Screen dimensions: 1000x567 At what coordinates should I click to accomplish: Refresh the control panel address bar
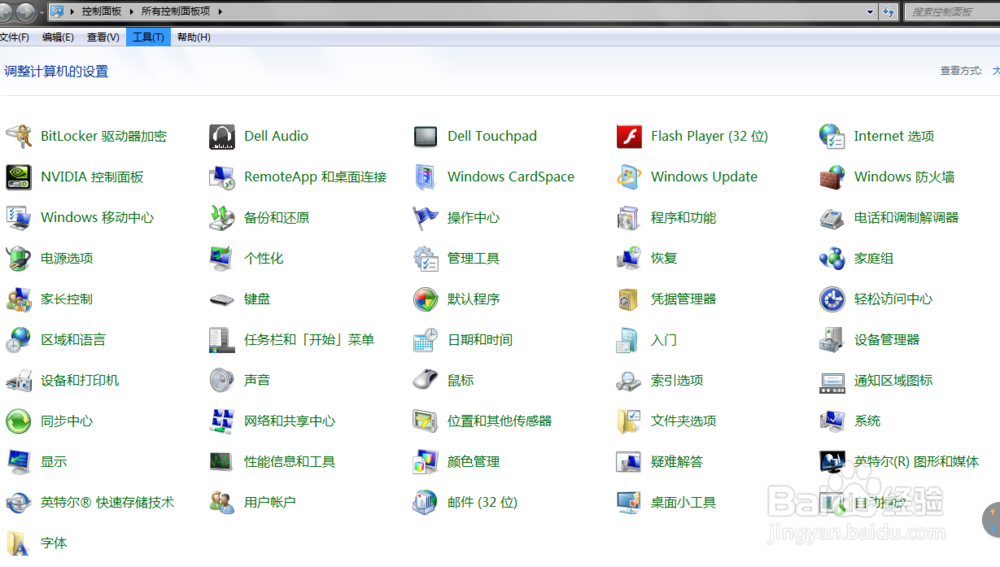pyautogui.click(x=888, y=11)
